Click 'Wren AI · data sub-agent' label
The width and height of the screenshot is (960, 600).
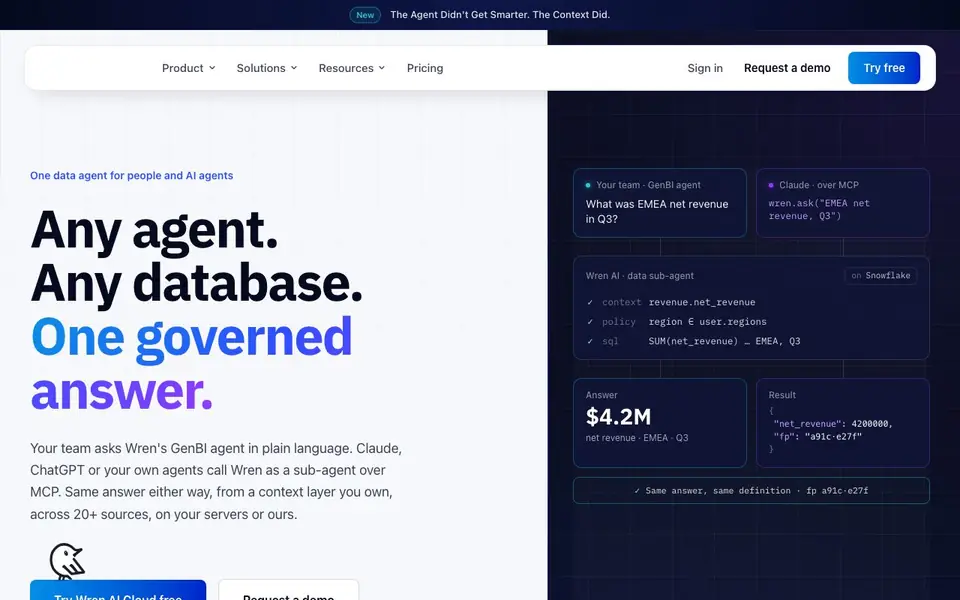(639, 276)
